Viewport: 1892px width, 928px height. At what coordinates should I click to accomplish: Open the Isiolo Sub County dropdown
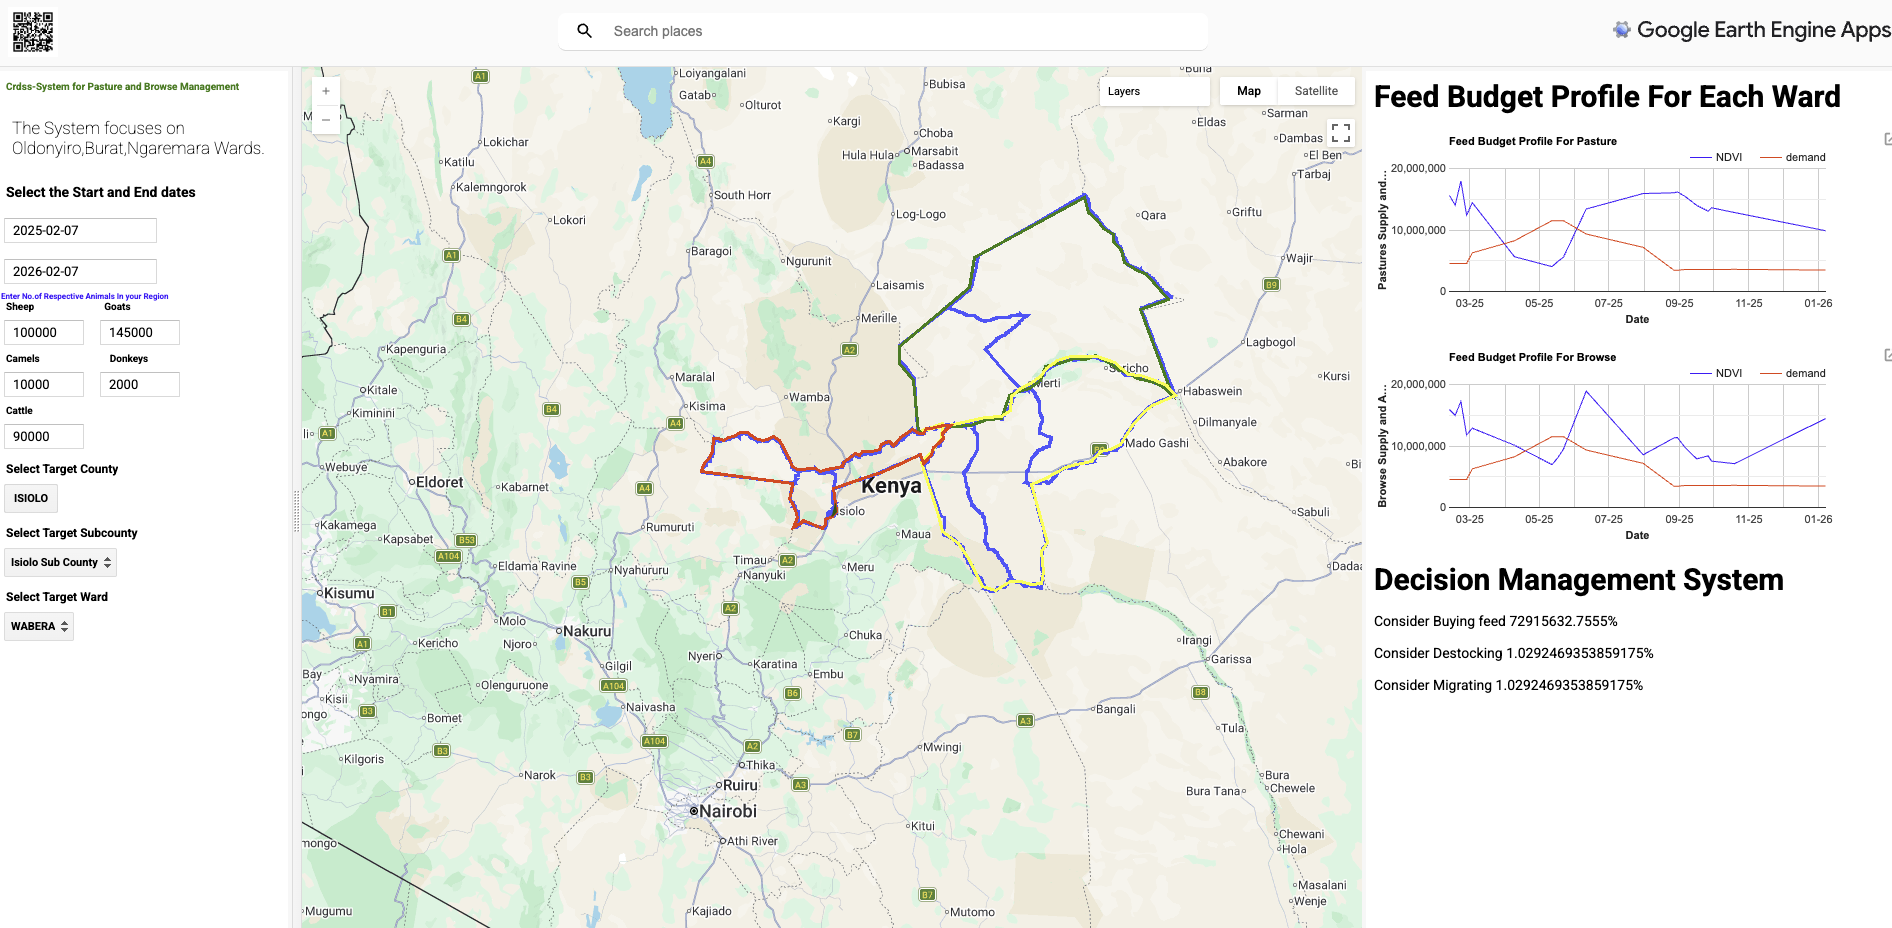[x=60, y=562]
